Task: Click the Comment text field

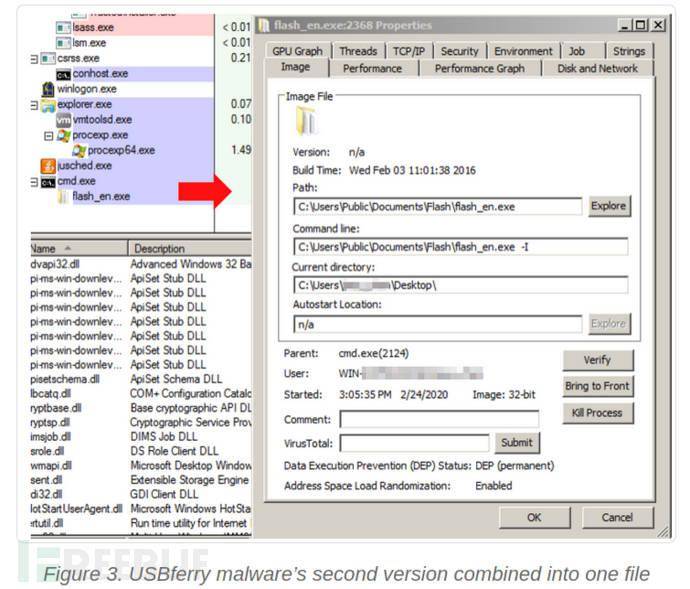Action: point(439,419)
